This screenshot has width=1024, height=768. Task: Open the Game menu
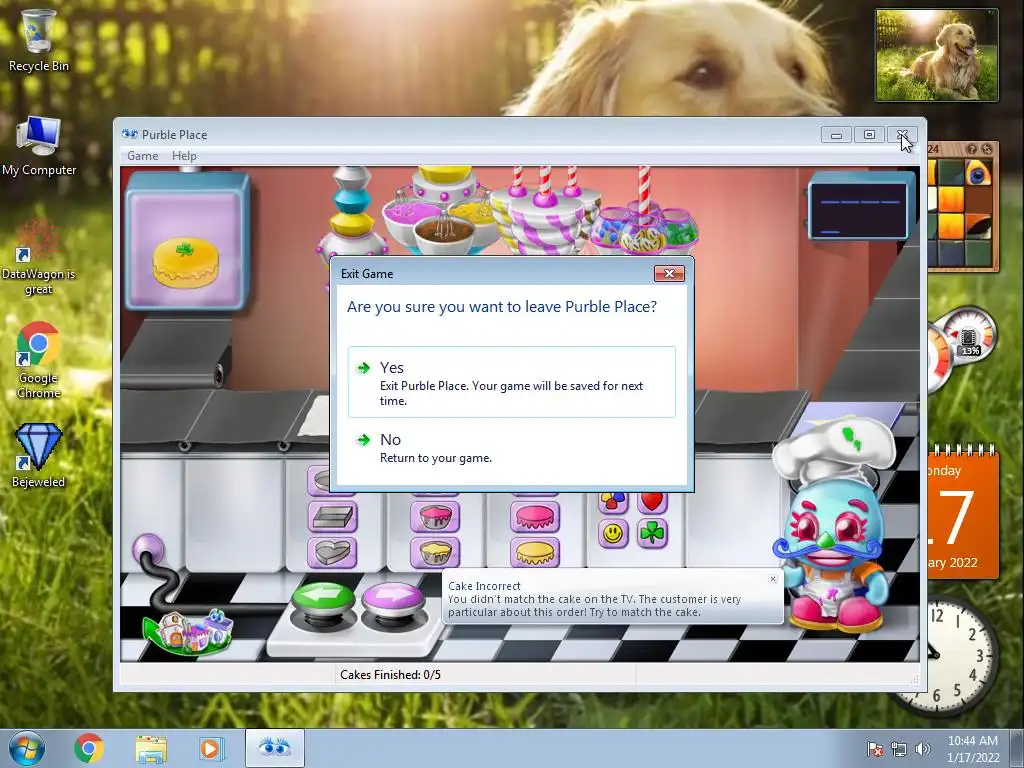point(142,155)
